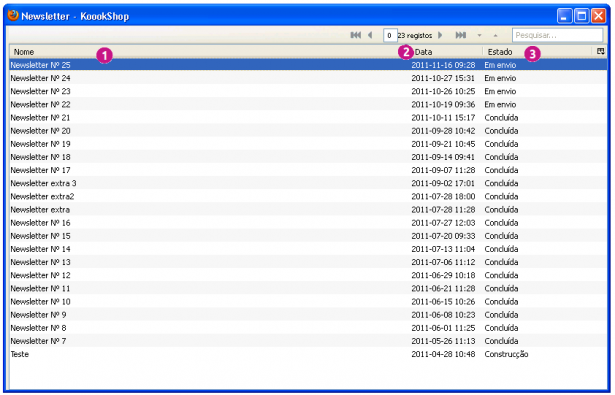The image size is (615, 395).
Task: Select row Newsletter extra 3
Action: [308, 183]
